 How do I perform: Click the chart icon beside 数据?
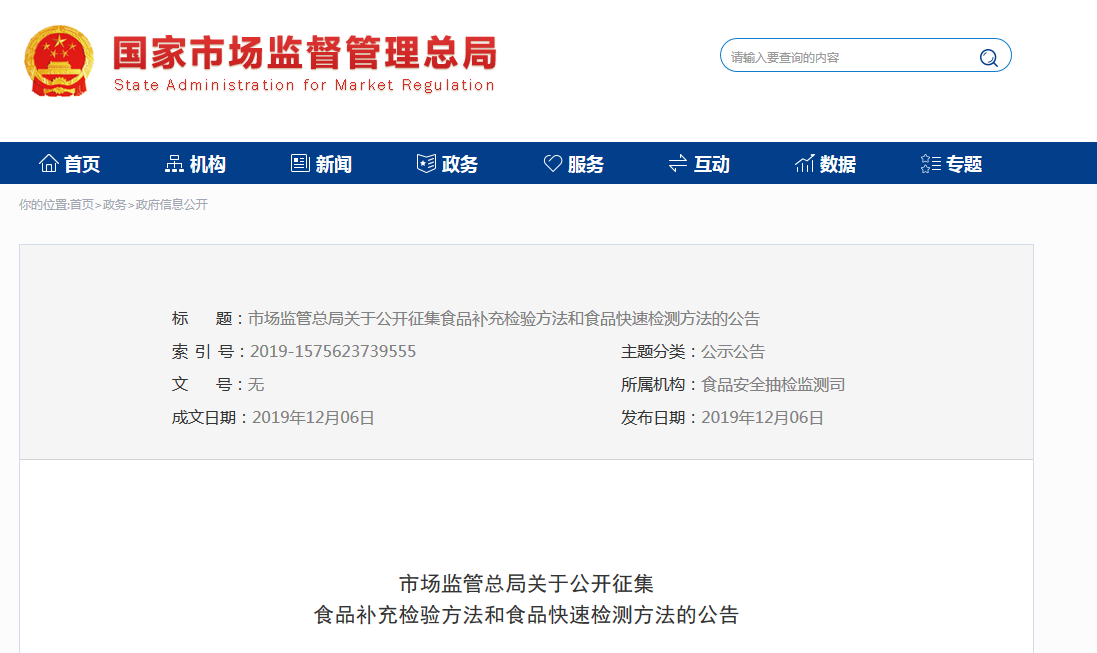[x=805, y=163]
